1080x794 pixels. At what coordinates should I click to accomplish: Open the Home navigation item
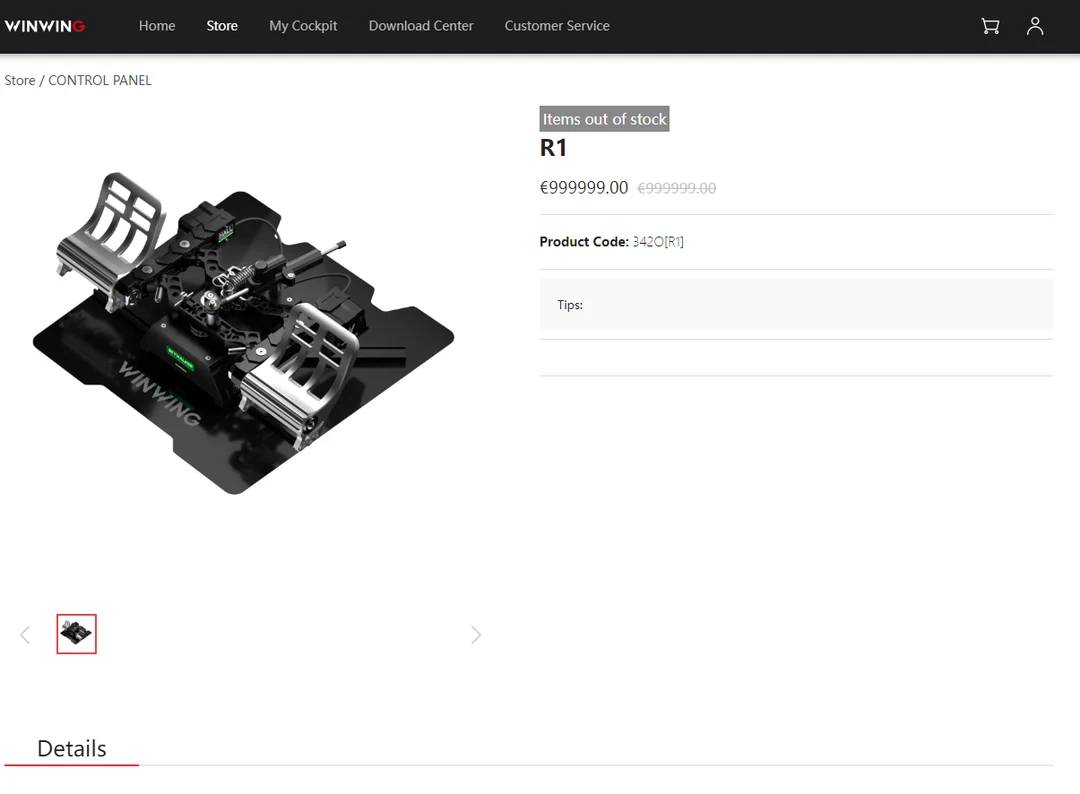coord(157,26)
